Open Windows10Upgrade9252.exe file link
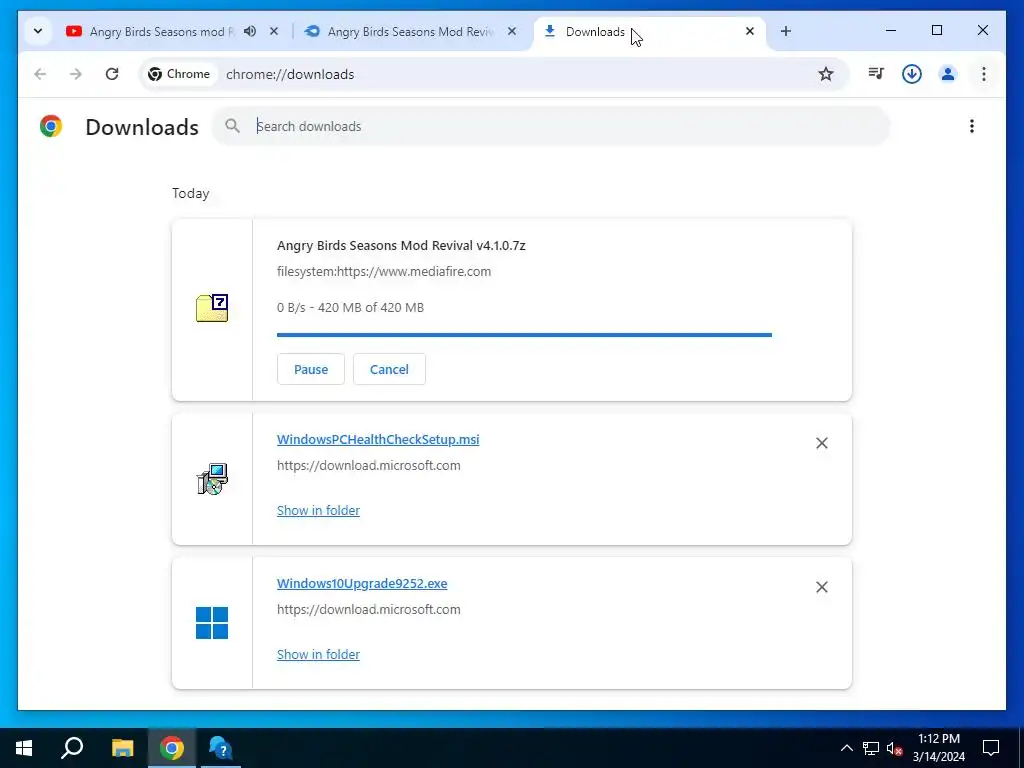Viewport: 1024px width, 768px height. (x=362, y=584)
